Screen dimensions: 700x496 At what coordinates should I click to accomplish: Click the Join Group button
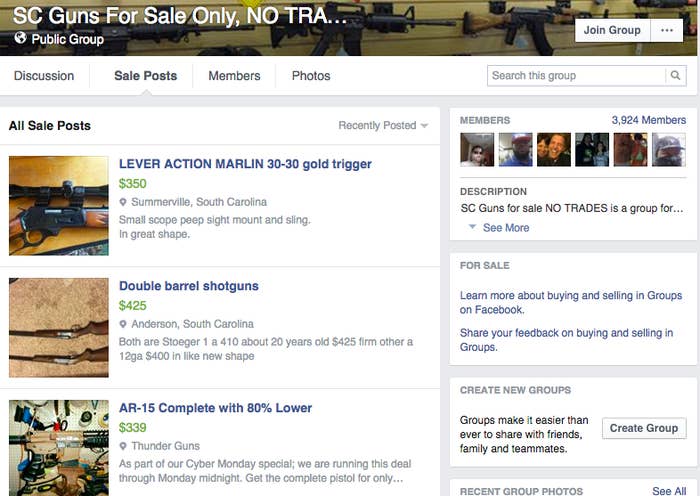(612, 30)
